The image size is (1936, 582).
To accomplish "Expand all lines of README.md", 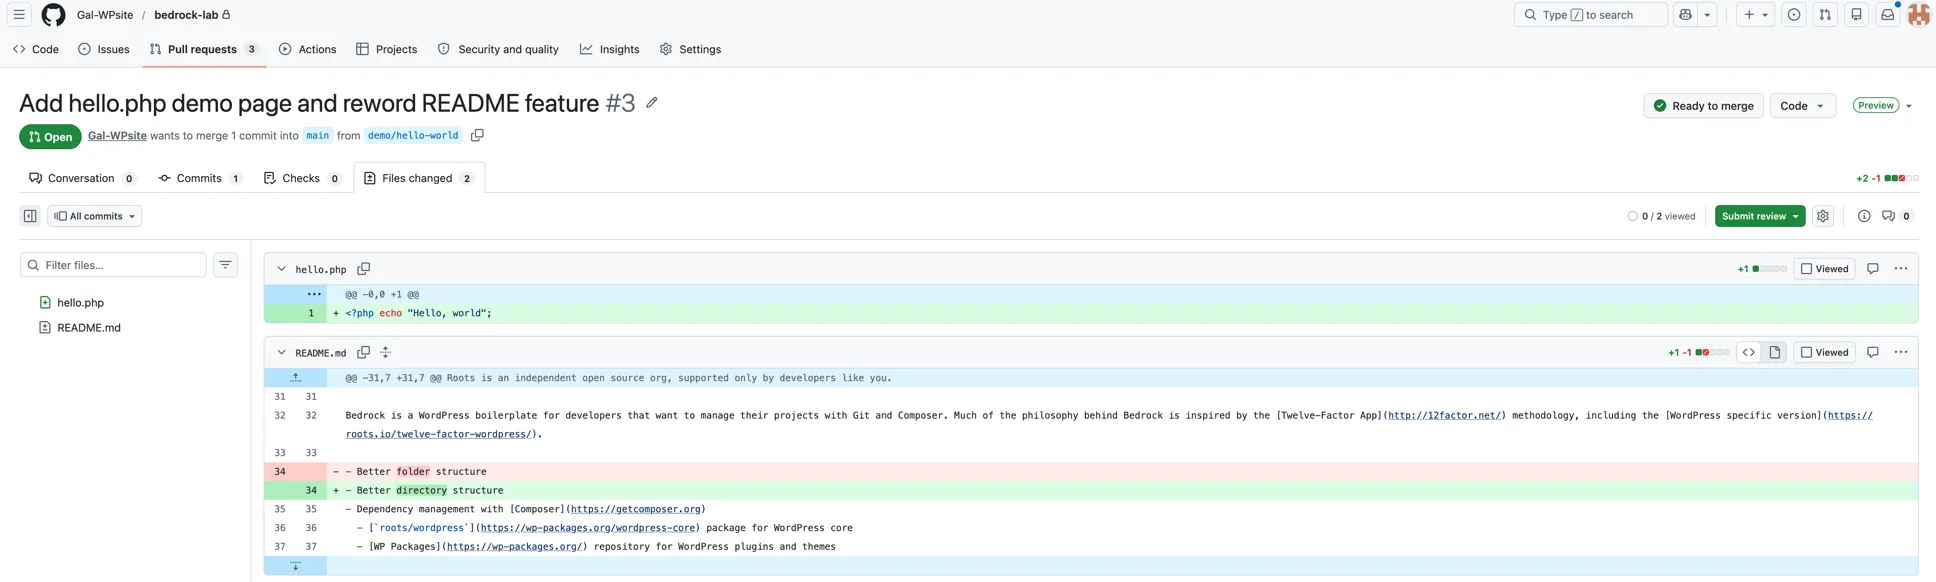I will [386, 353].
